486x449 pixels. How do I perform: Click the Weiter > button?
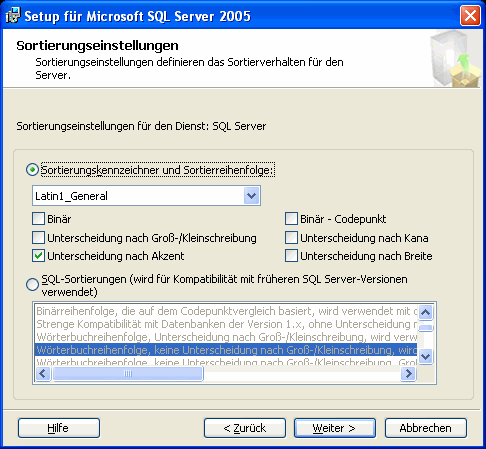point(335,428)
